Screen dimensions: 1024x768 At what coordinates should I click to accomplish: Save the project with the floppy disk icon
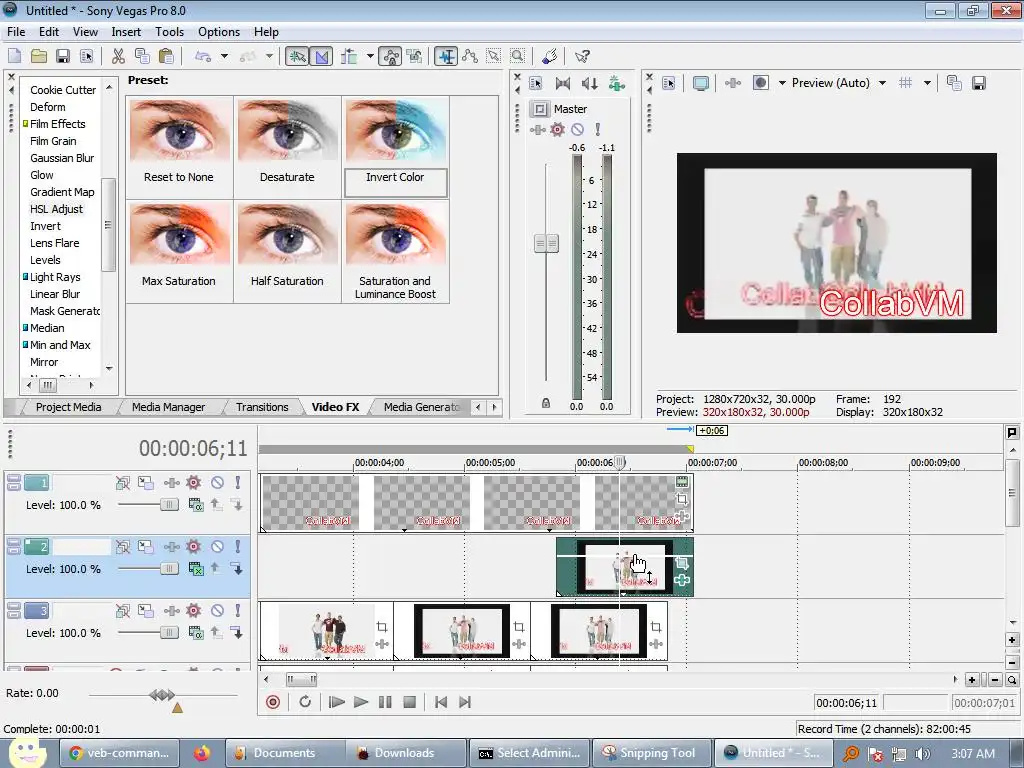pyautogui.click(x=63, y=56)
